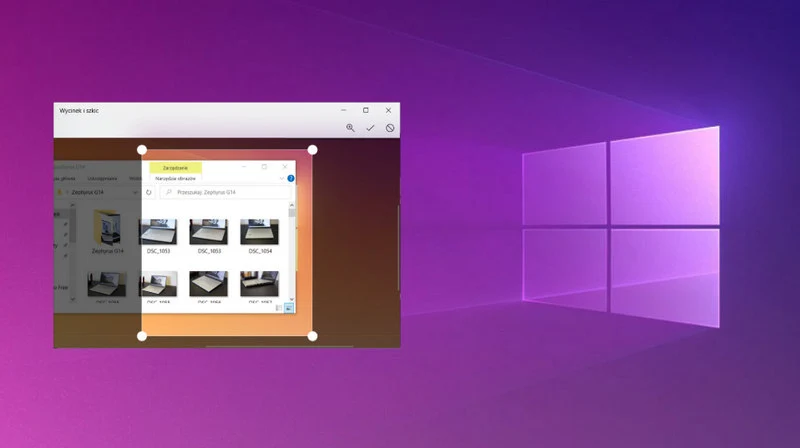Grab the bottom-right crop handle
Image resolution: width=800 pixels, height=448 pixels.
[x=312, y=336]
